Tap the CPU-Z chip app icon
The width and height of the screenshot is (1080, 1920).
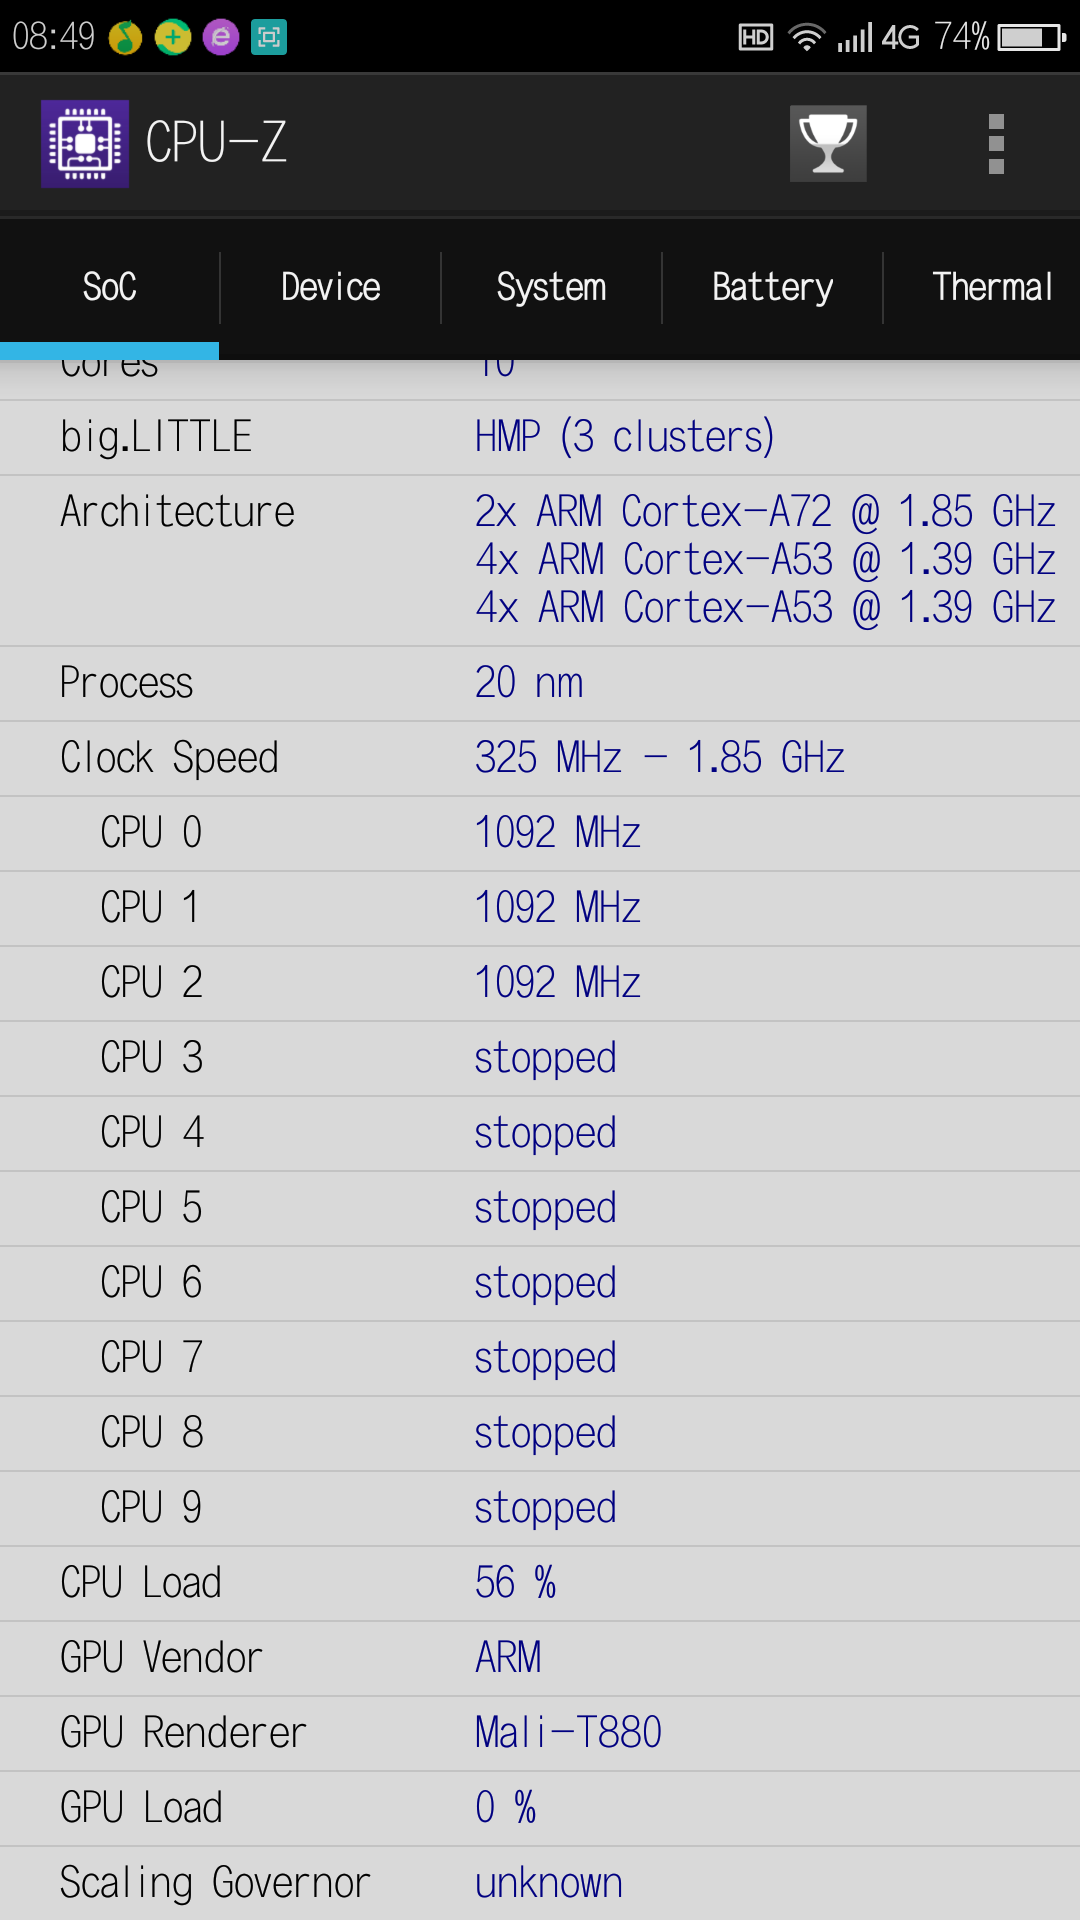click(x=85, y=144)
